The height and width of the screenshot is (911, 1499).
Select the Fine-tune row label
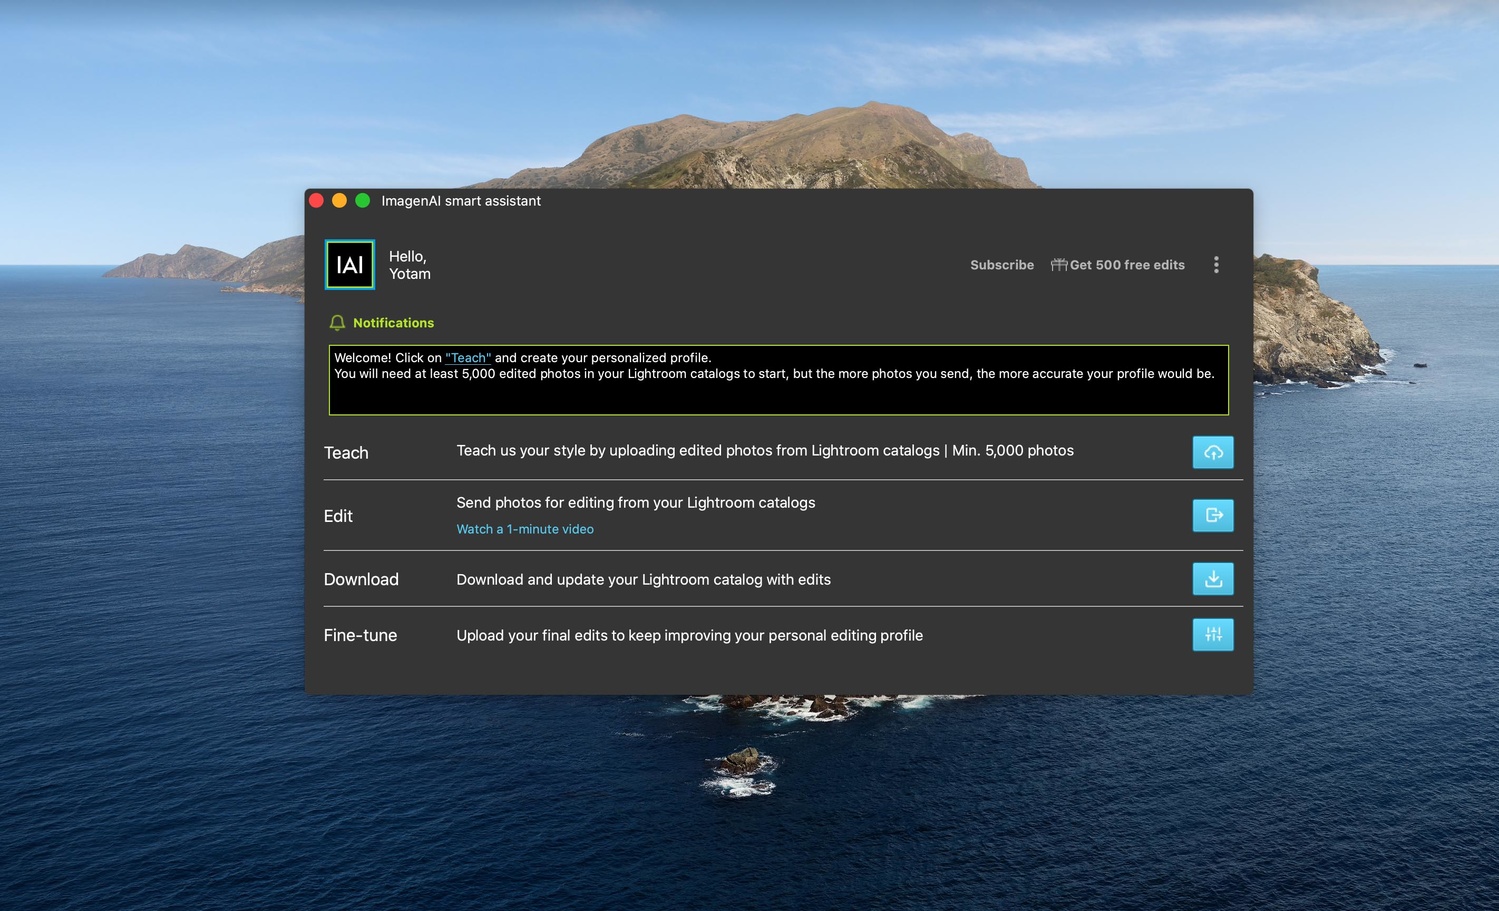360,634
